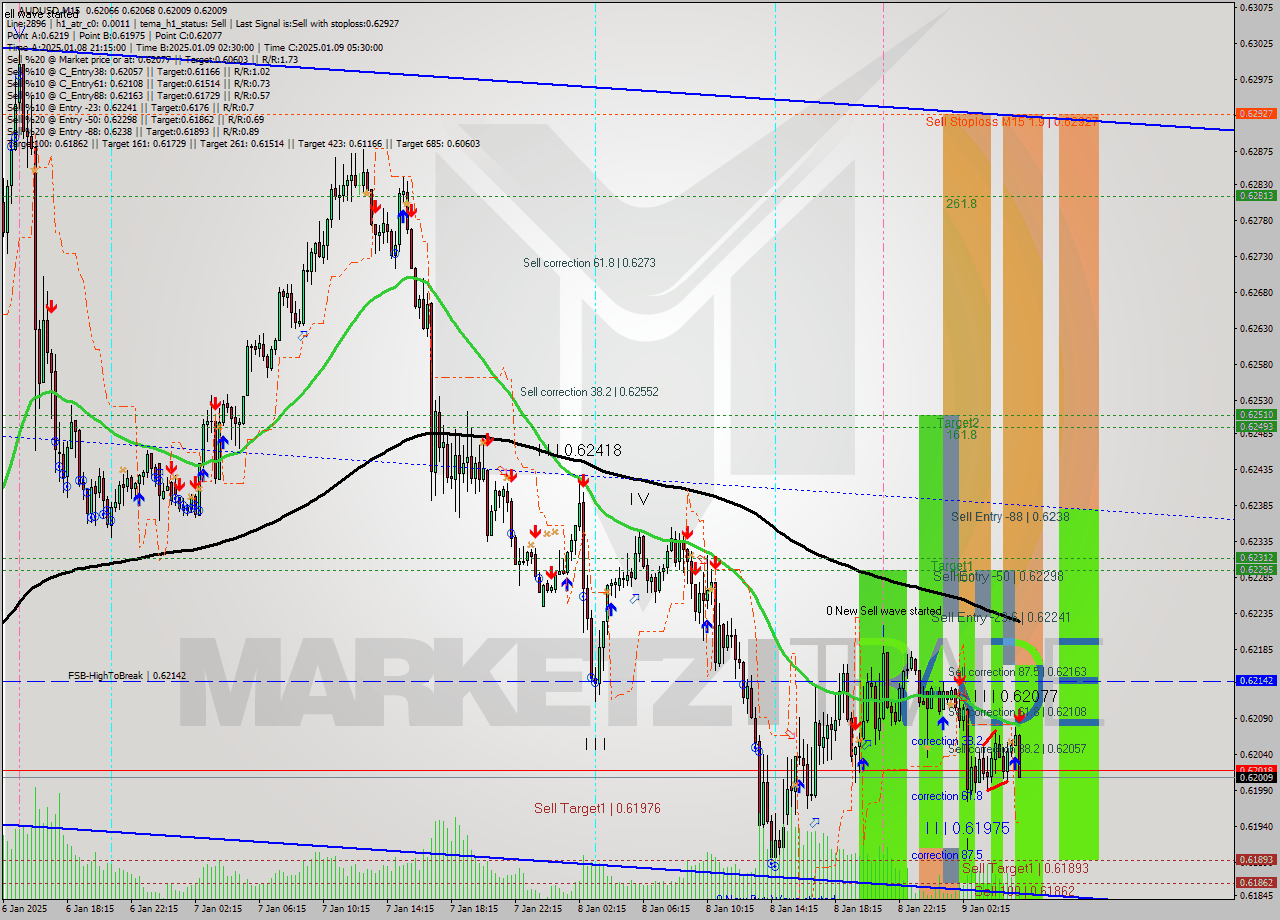Click the '8 Jan 02:15' time axis label
Image resolution: width=1280 pixels, height=920 pixels.
point(602,910)
